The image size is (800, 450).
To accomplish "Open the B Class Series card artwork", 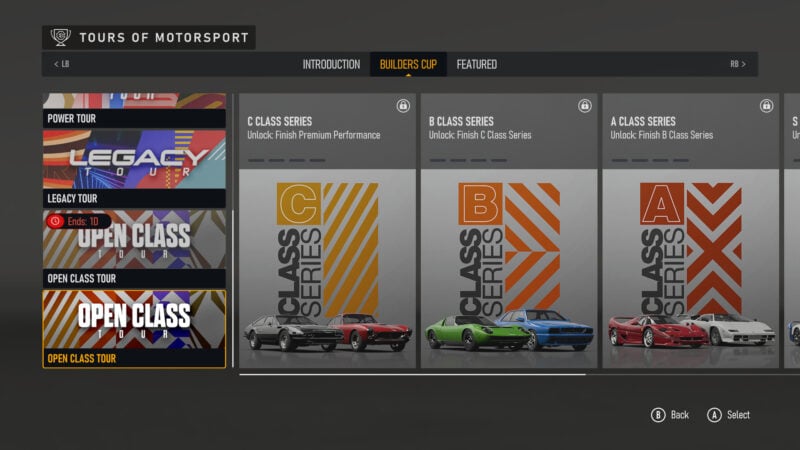I will (509, 268).
